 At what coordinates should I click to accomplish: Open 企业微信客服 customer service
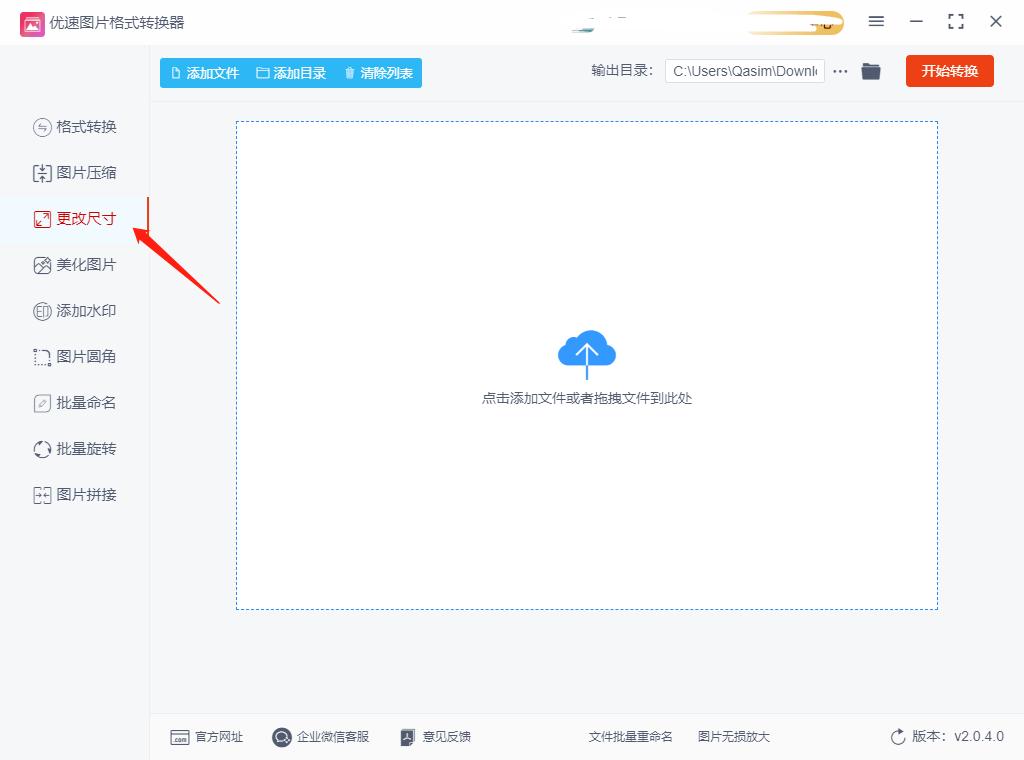tap(320, 737)
